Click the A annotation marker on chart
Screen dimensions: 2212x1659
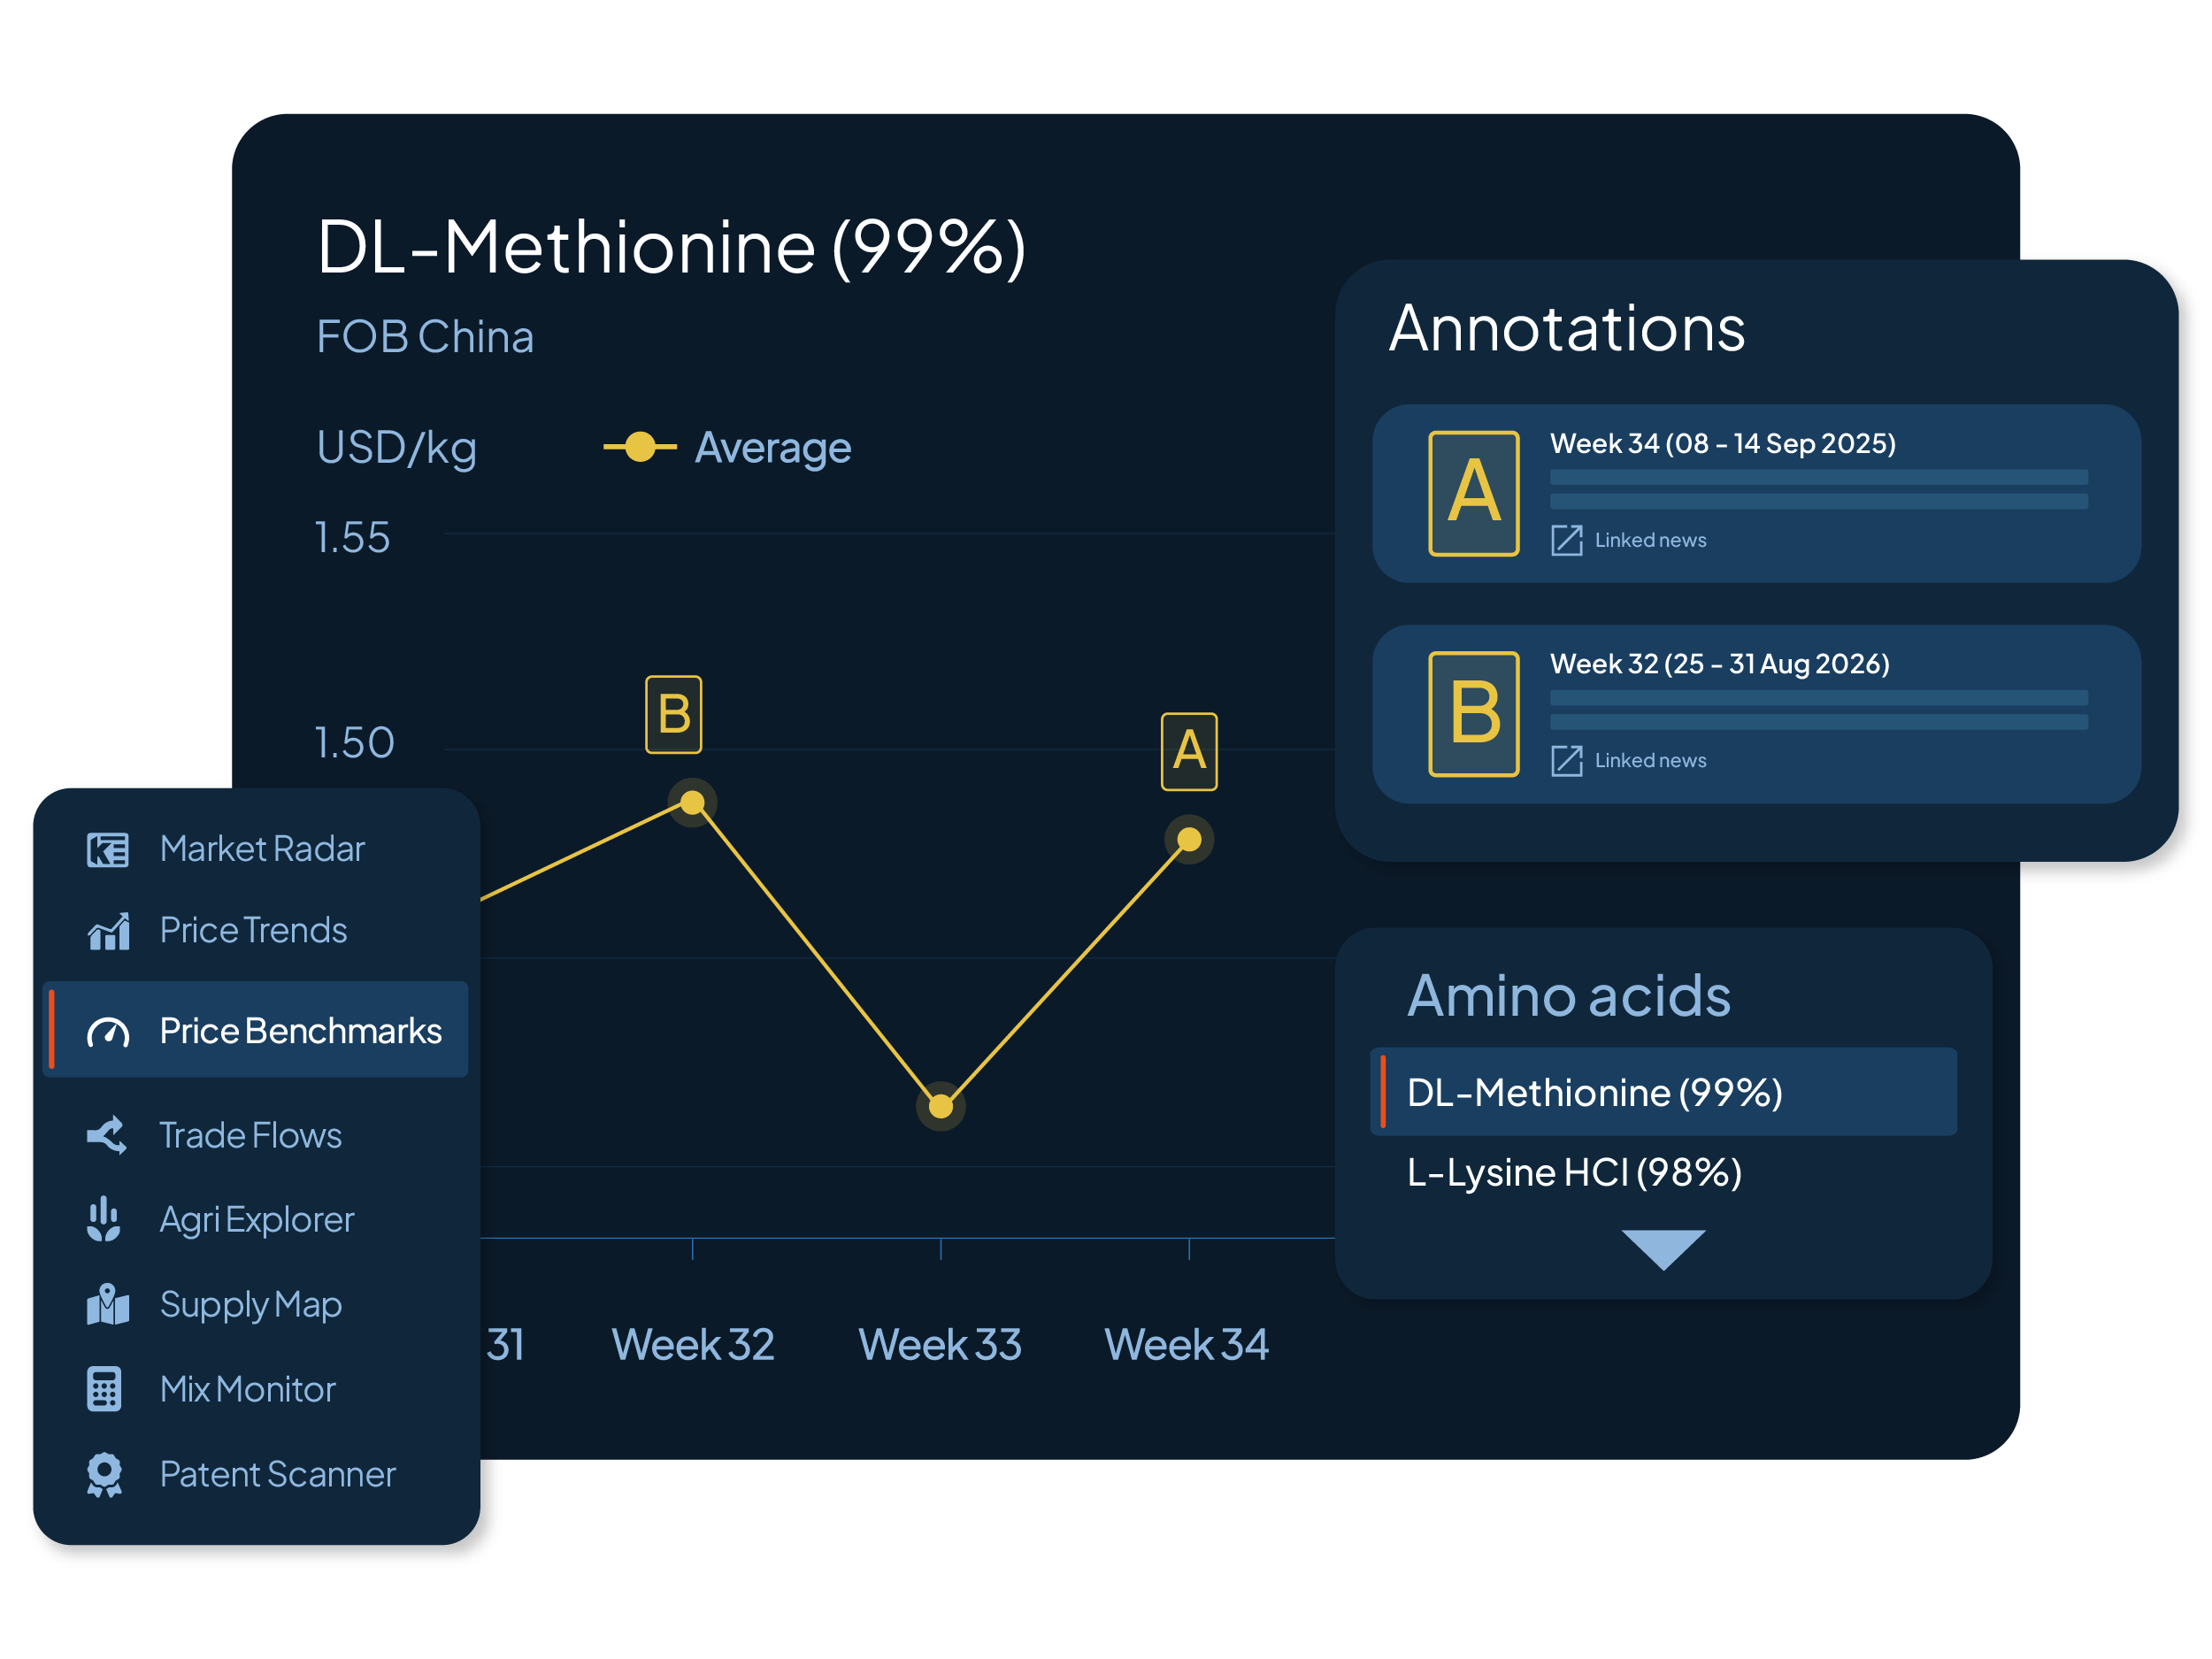[x=1188, y=751]
